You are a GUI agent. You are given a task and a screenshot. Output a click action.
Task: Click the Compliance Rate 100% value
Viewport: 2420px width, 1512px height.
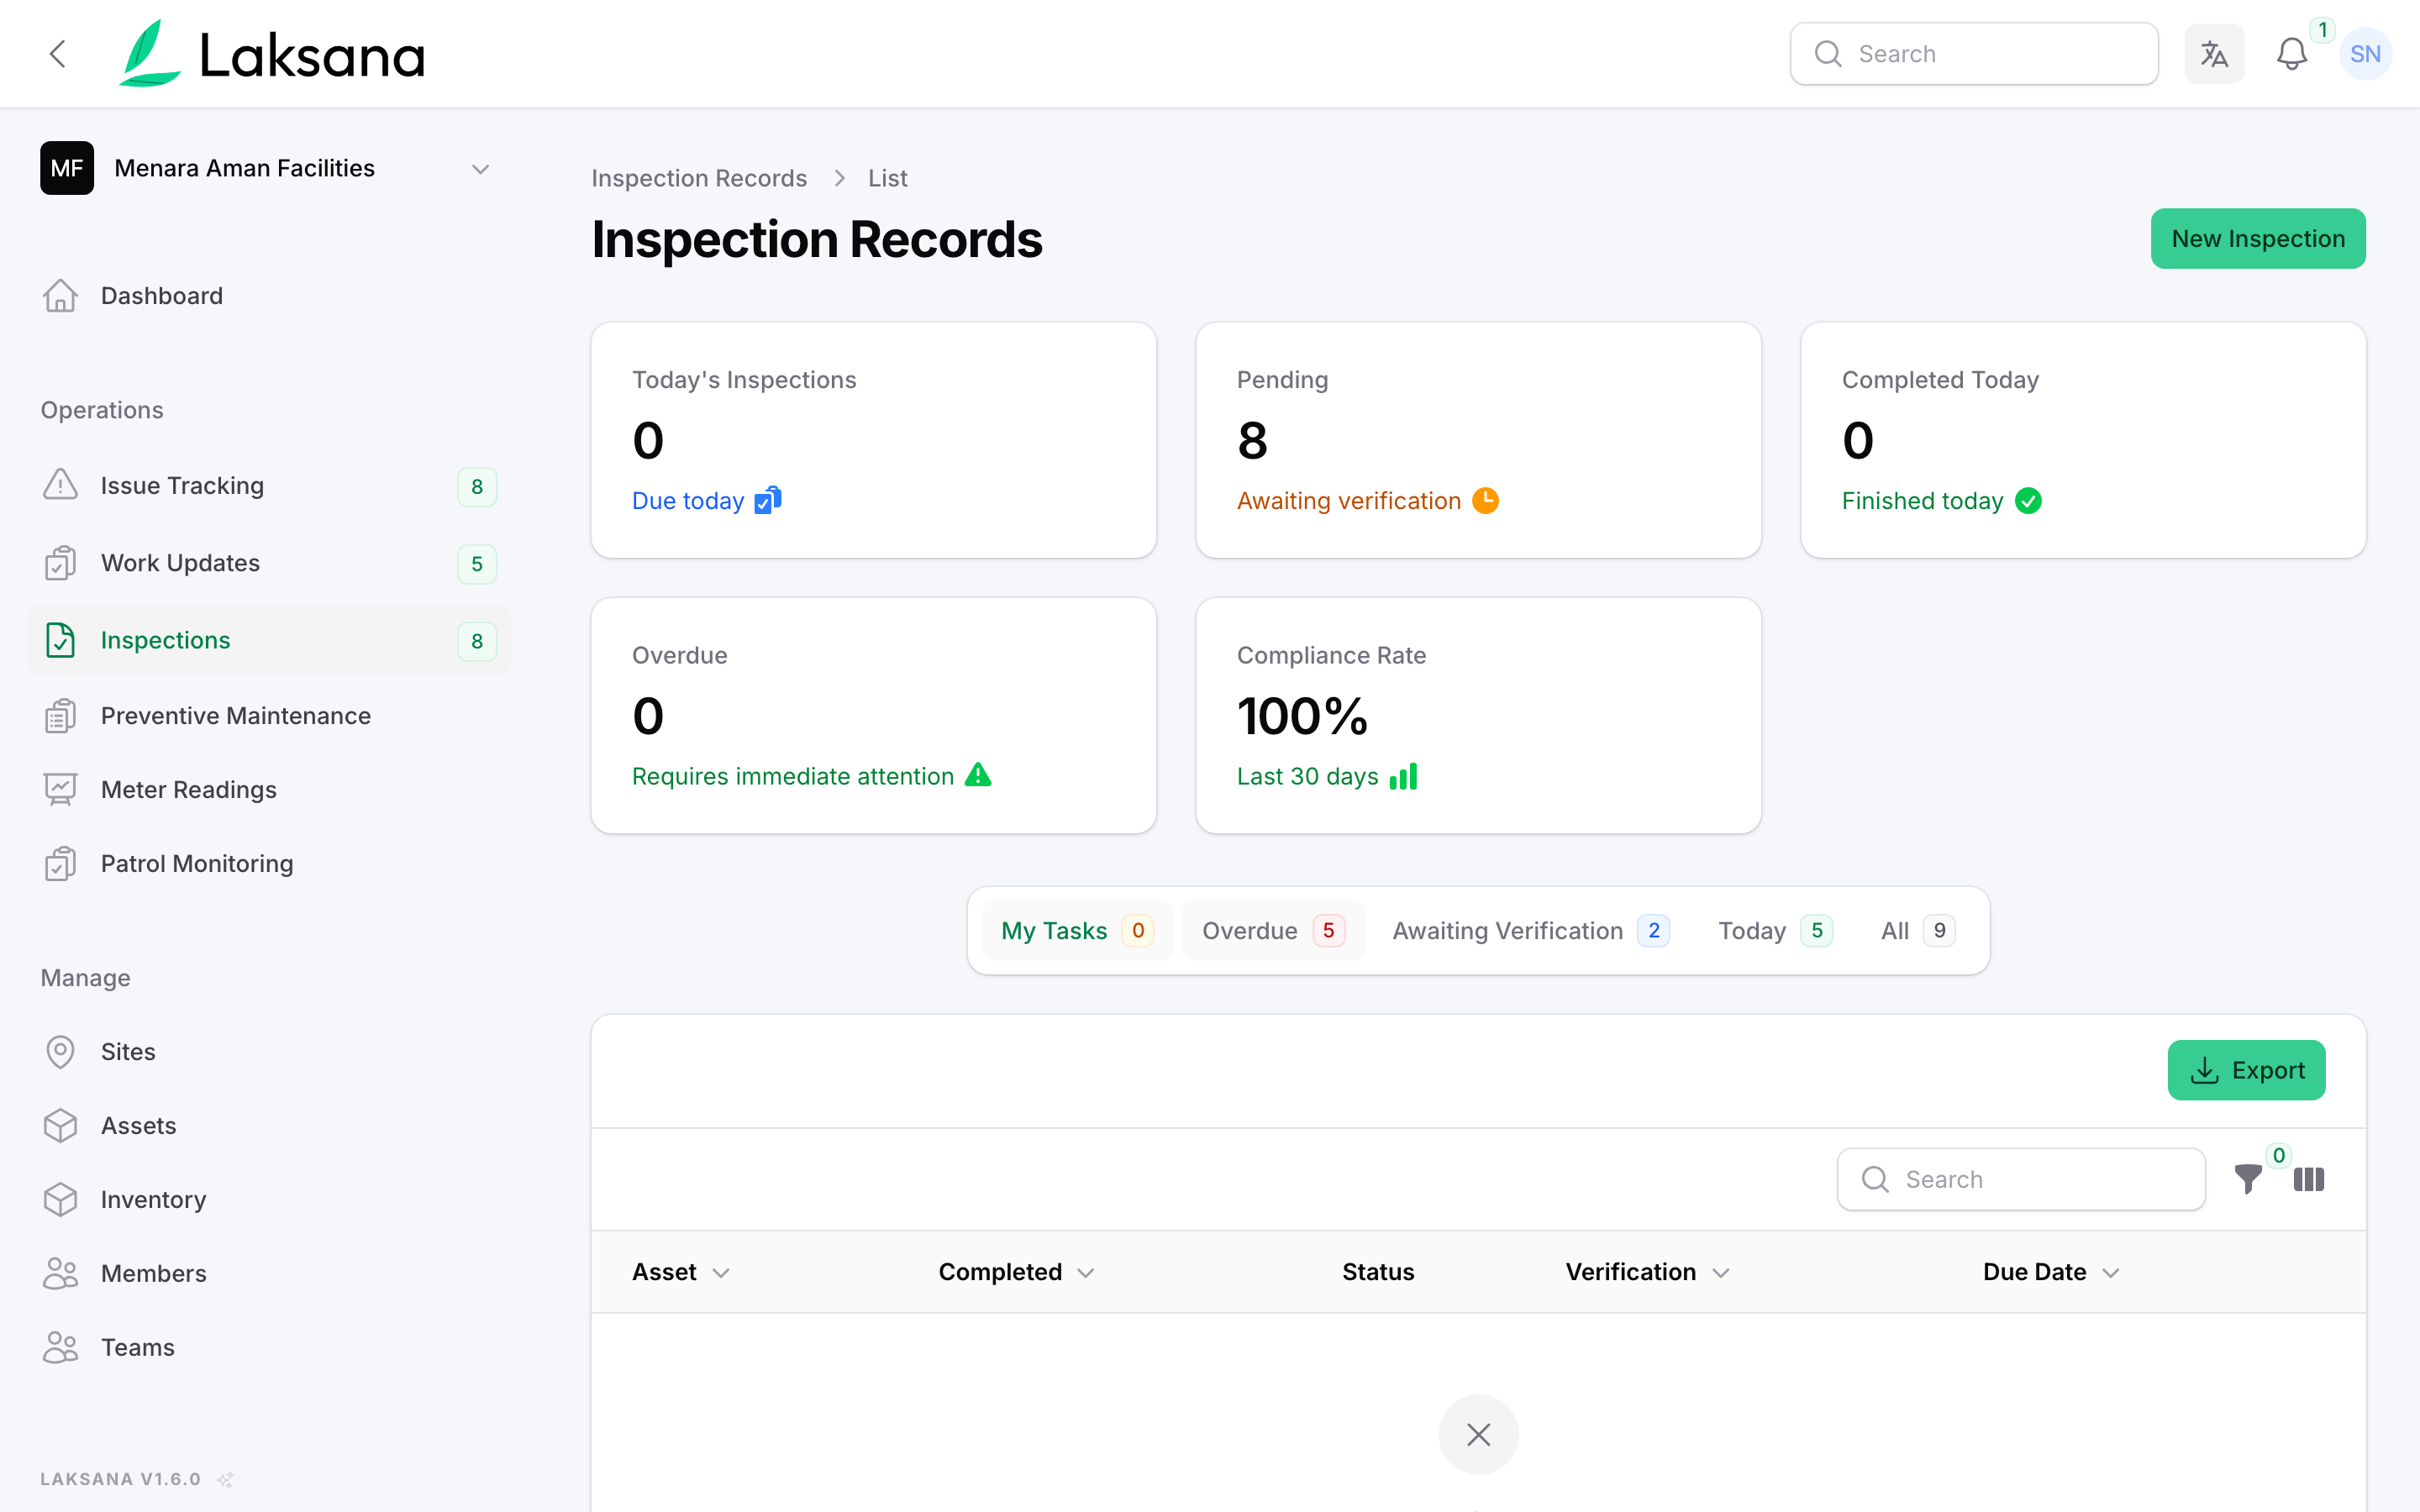[1302, 716]
